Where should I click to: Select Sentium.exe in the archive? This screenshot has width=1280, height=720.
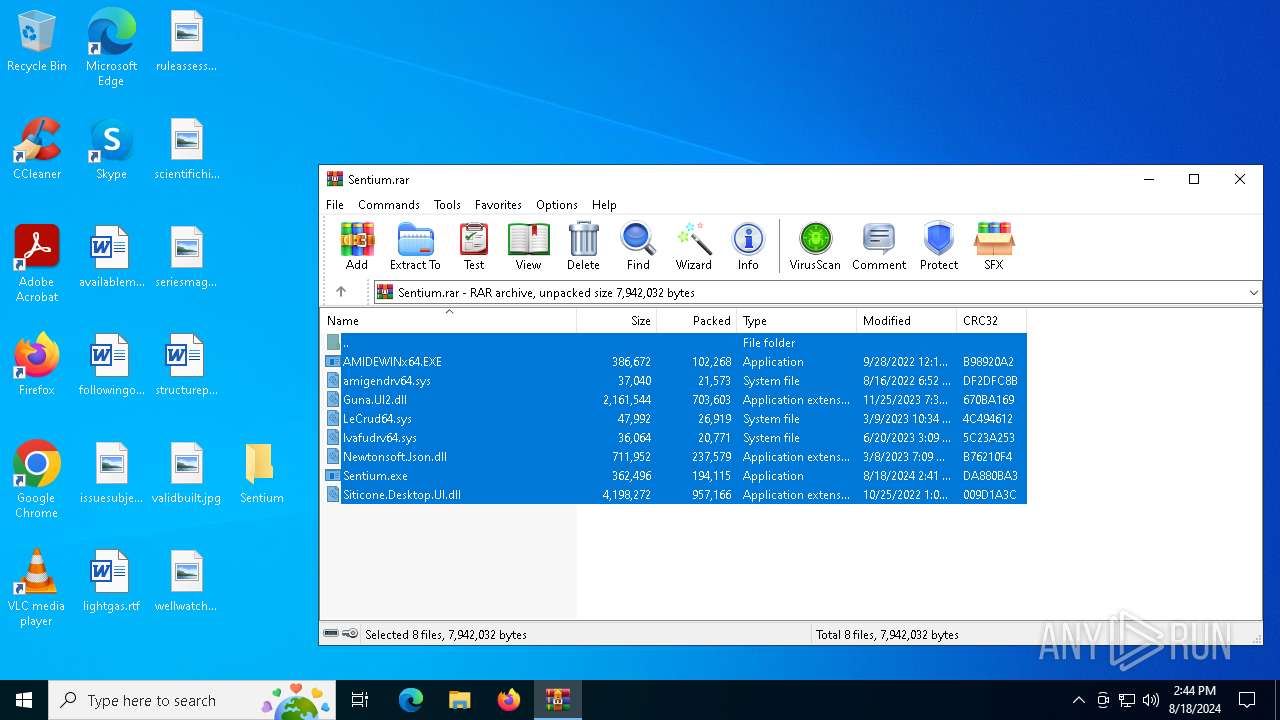coord(674,476)
